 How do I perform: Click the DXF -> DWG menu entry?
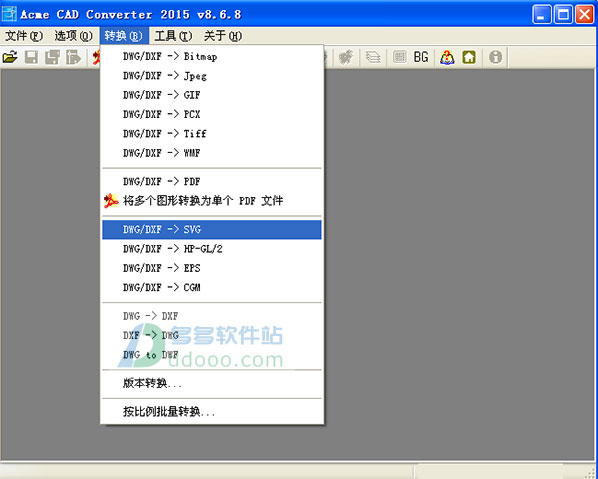click(212, 335)
